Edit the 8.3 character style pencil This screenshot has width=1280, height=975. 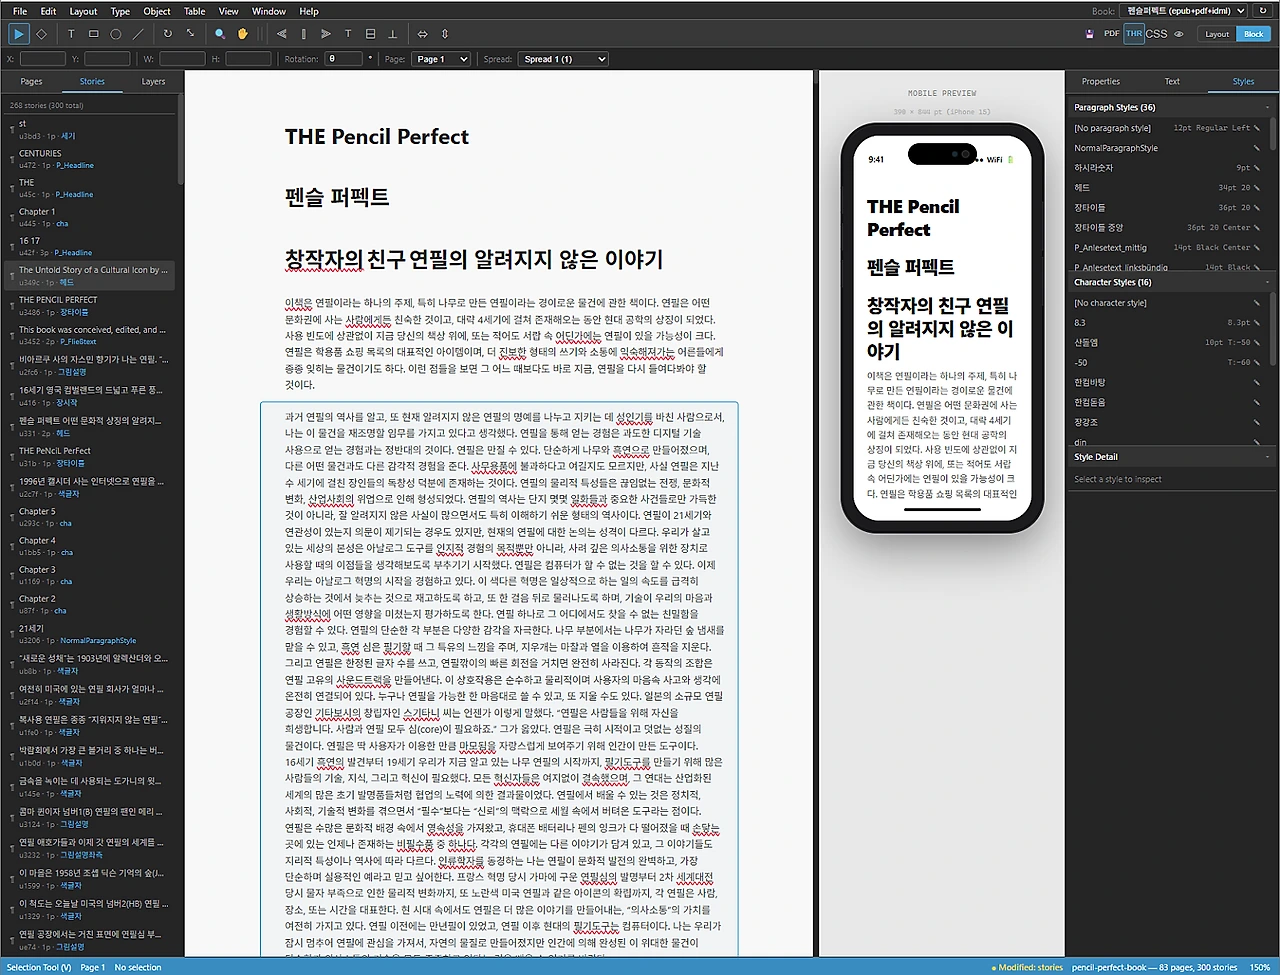pos(1257,323)
